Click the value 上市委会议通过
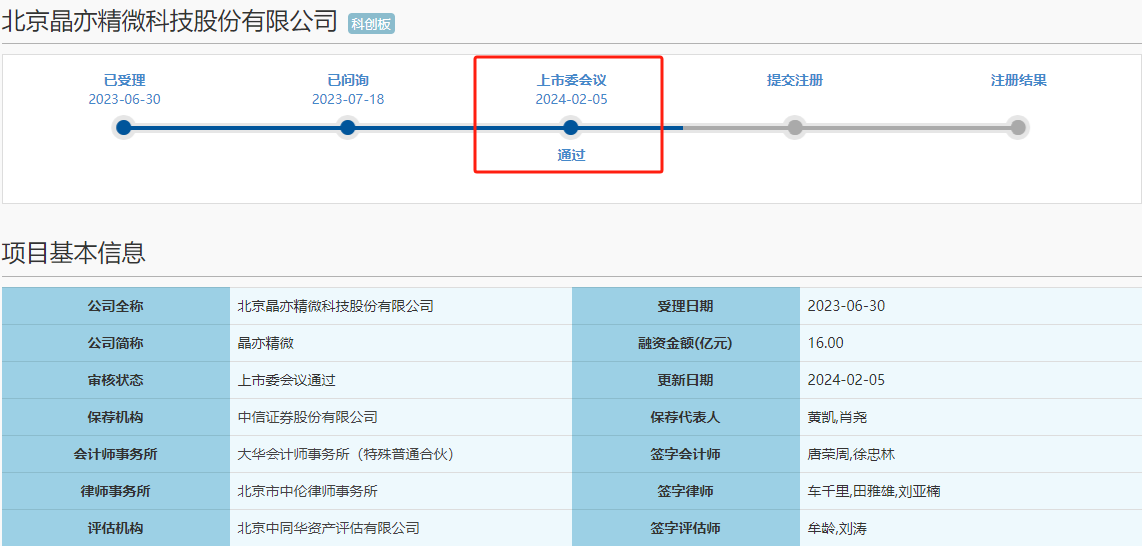Viewport: 1142px width, 546px height. point(287,380)
